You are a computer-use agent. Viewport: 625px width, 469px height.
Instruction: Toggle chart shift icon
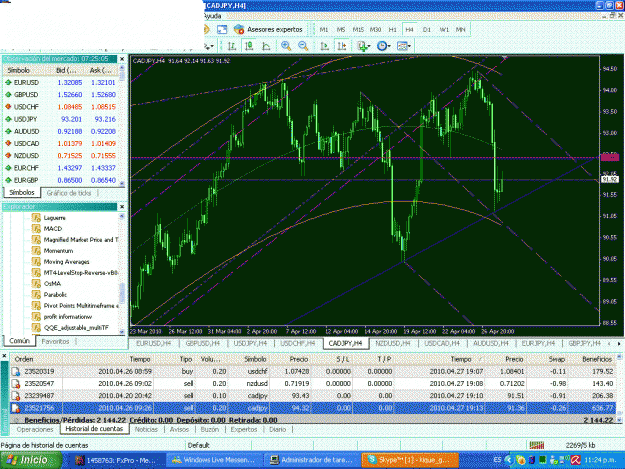point(342,46)
